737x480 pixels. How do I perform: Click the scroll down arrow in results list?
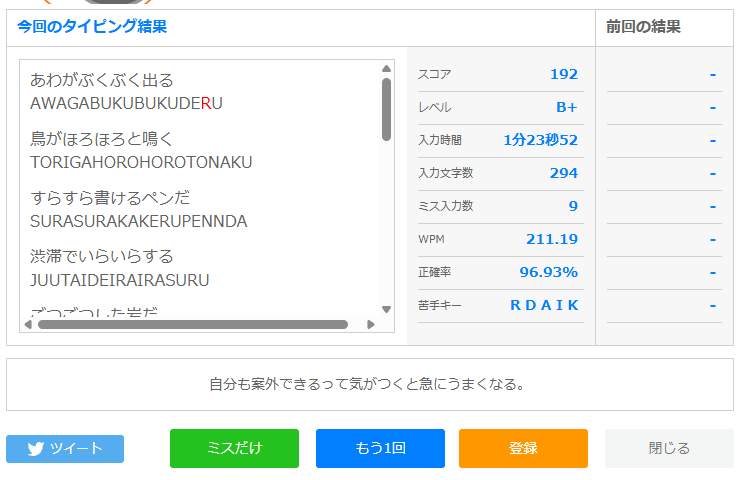pyautogui.click(x=386, y=309)
